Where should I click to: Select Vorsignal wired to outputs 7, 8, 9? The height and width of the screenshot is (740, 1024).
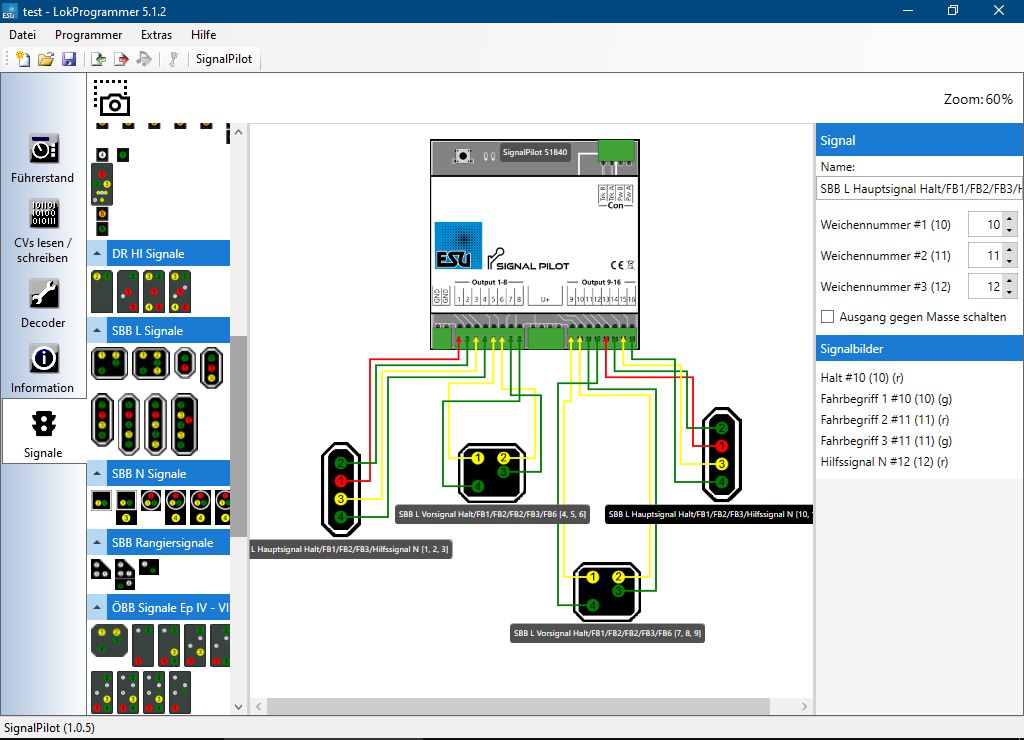click(x=607, y=591)
